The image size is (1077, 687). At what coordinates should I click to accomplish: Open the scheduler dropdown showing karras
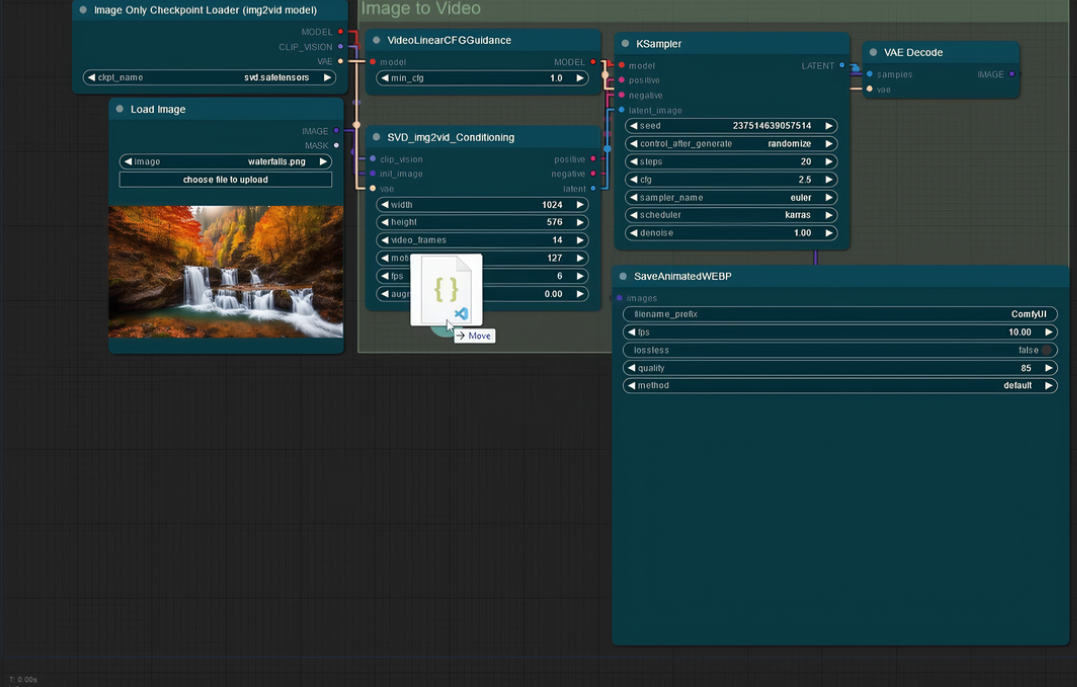pos(730,215)
